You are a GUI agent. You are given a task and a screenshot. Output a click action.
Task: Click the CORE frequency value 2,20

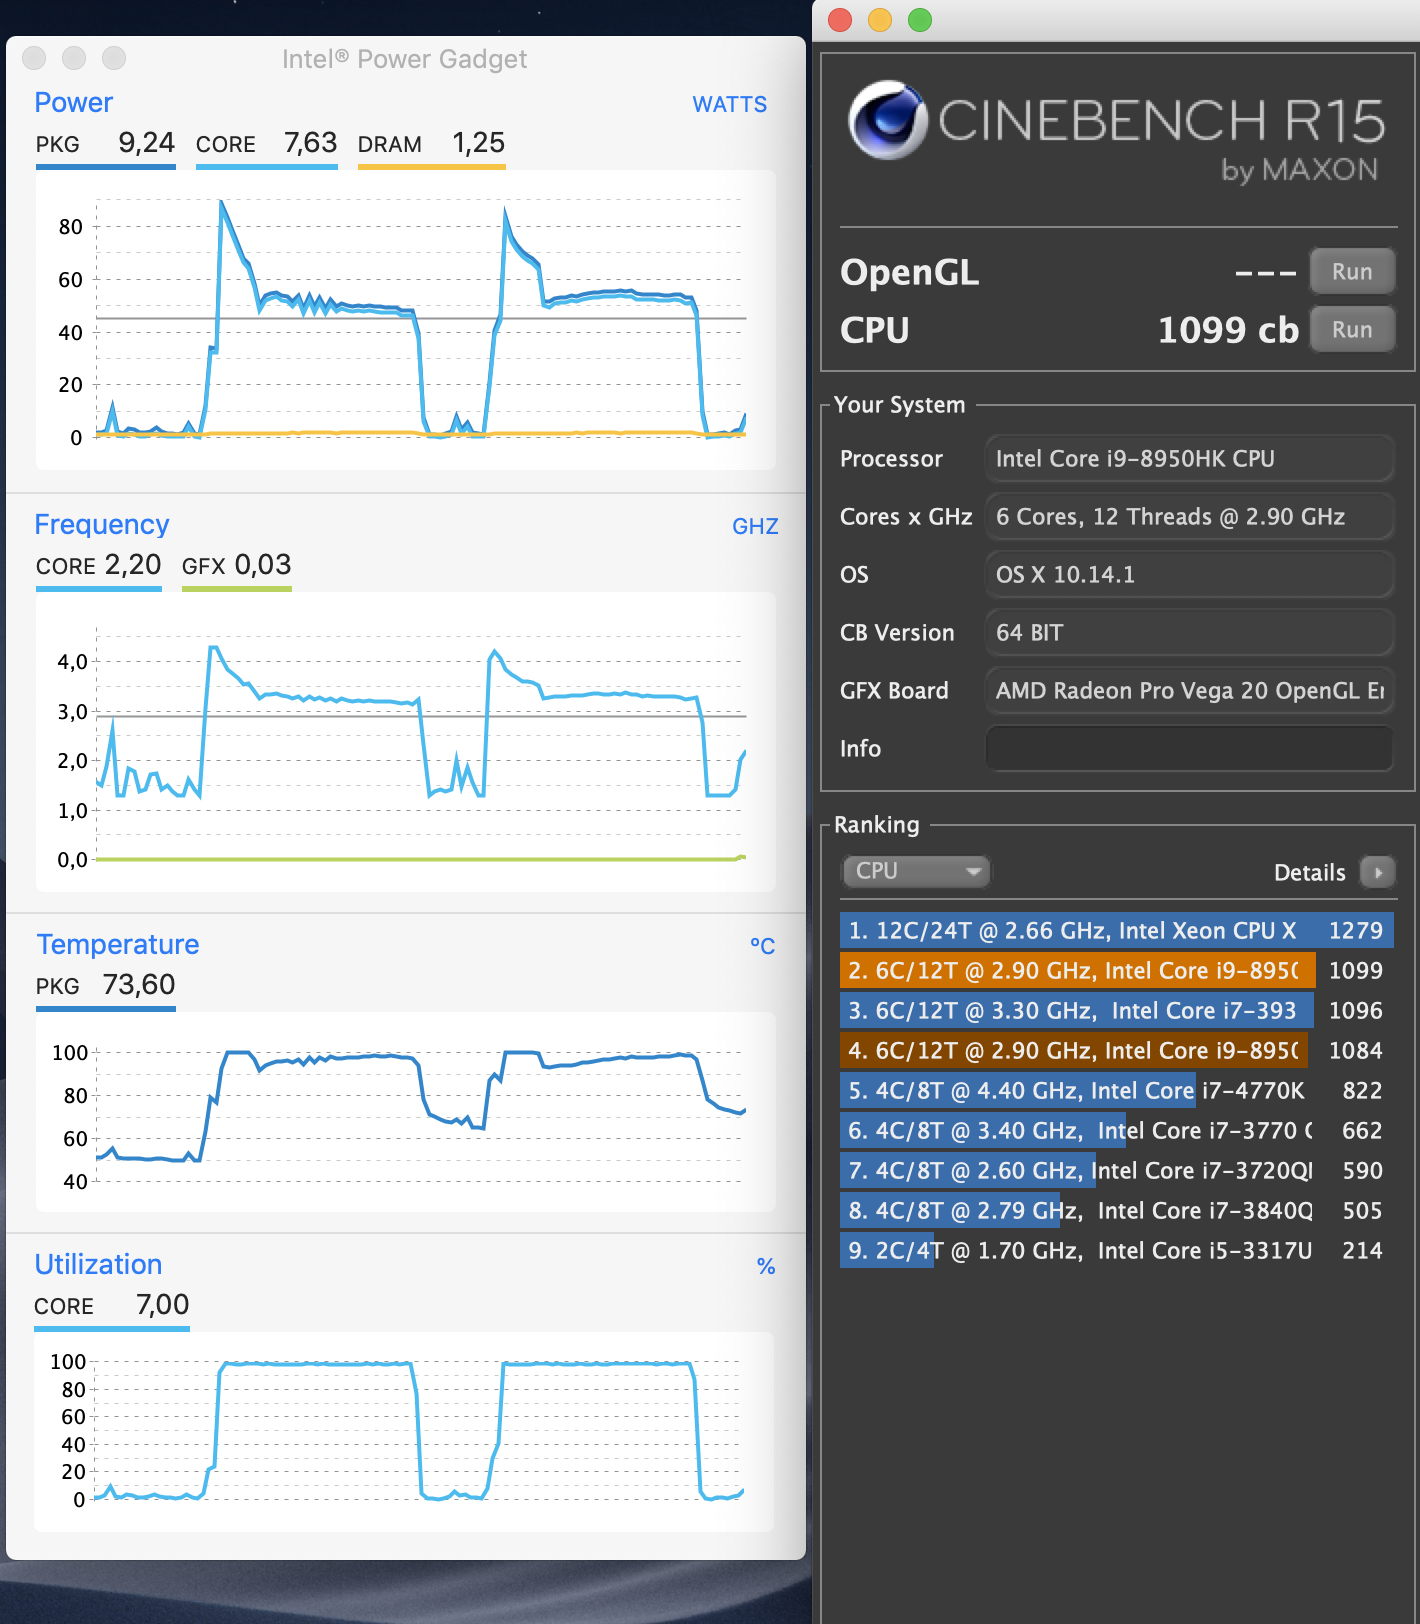(133, 565)
